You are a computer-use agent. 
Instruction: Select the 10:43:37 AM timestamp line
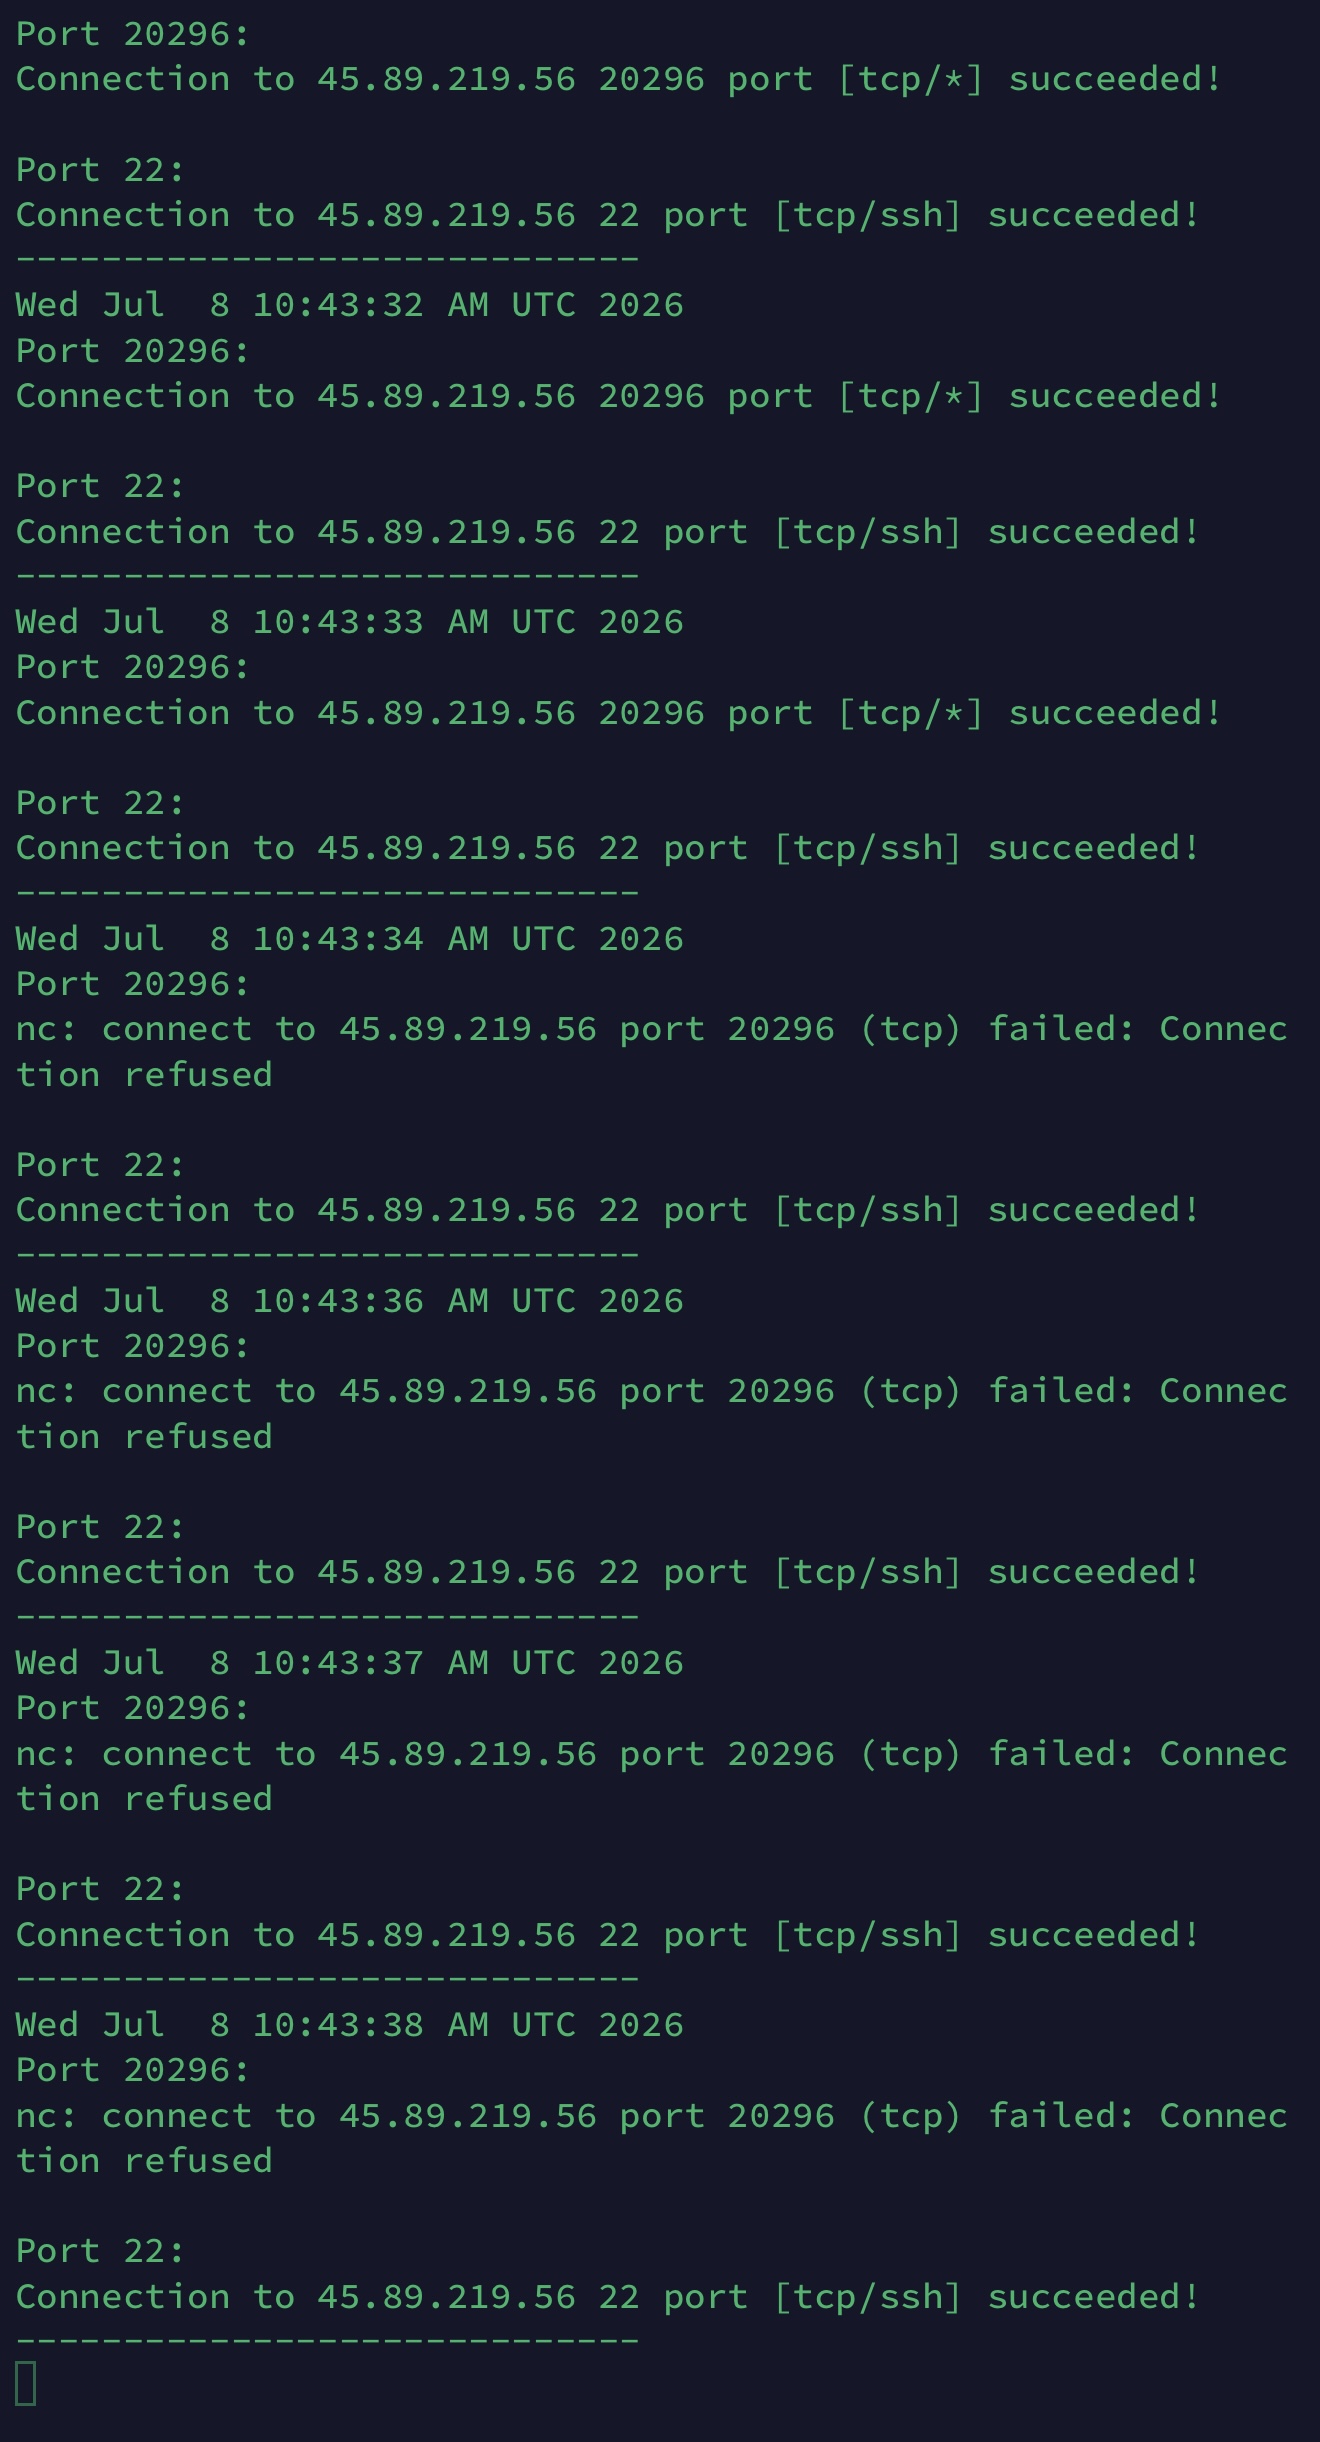[x=350, y=1663]
